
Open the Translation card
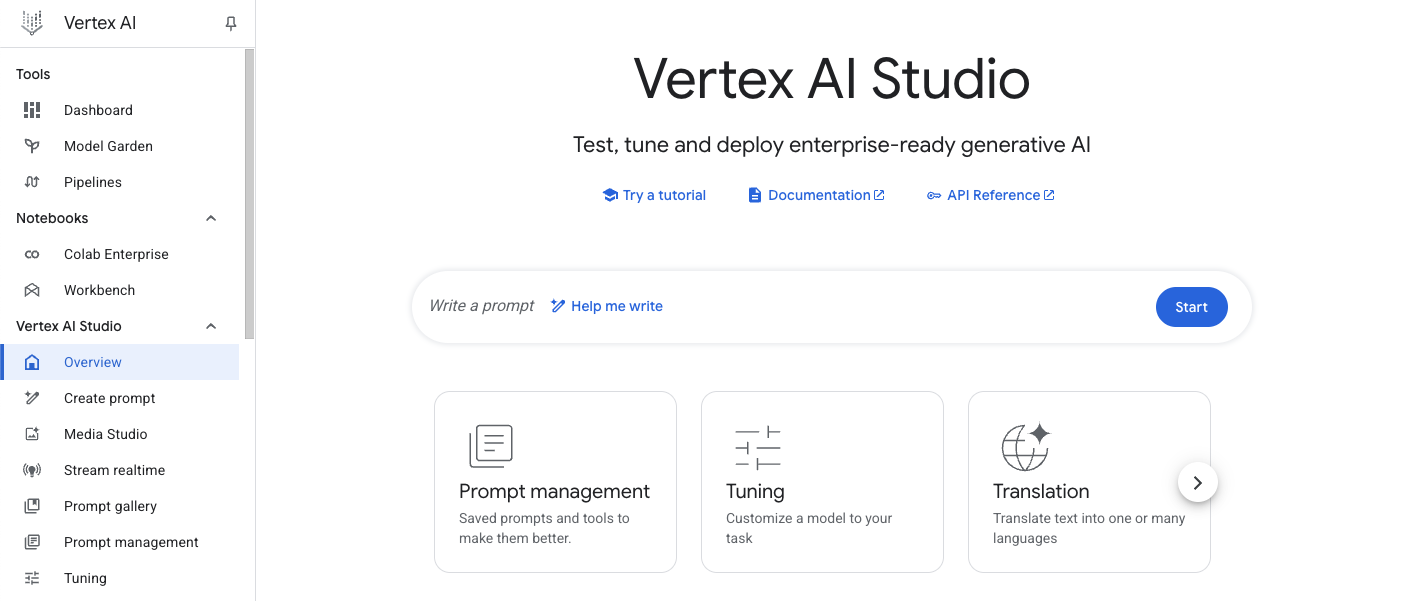click(1089, 482)
